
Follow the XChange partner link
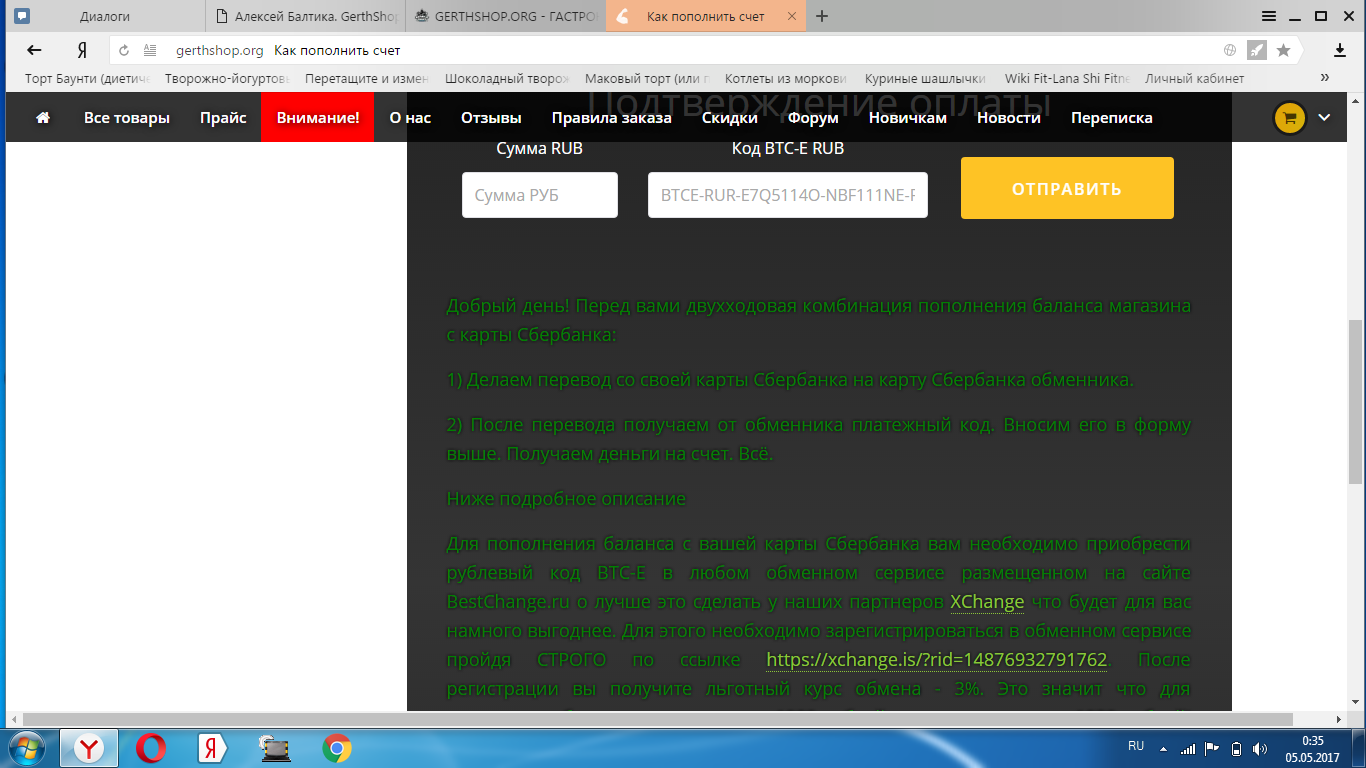(986, 602)
